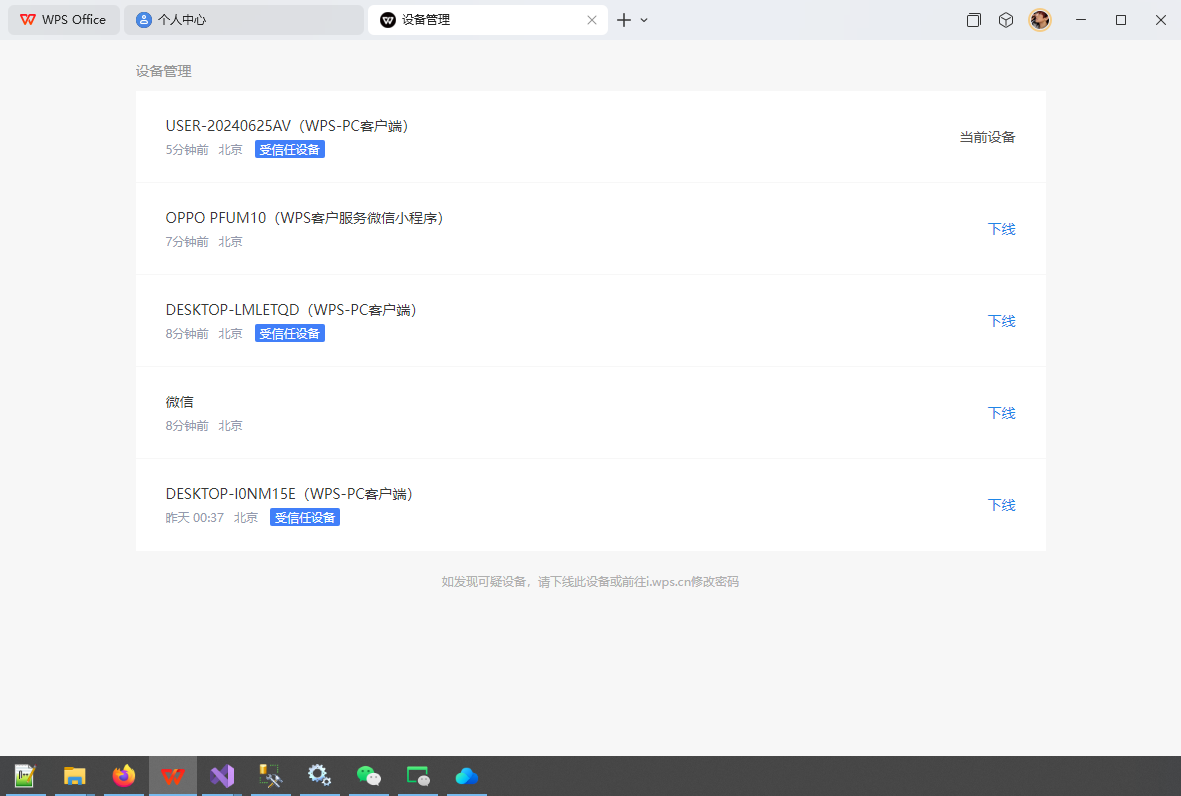Click the 7分钟前 timestamp

[x=187, y=242]
